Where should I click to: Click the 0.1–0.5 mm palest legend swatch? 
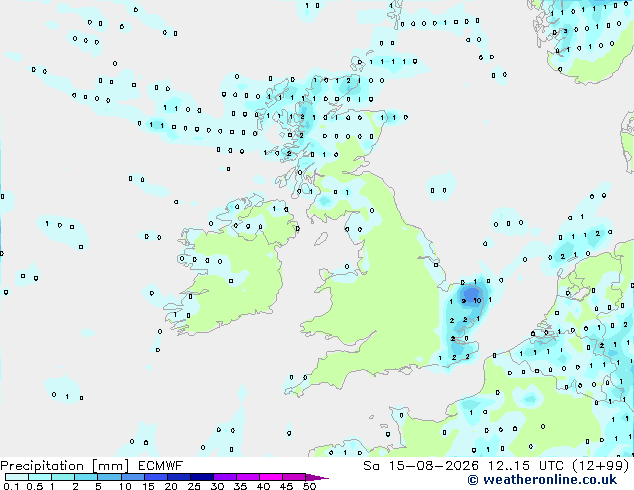(17, 477)
